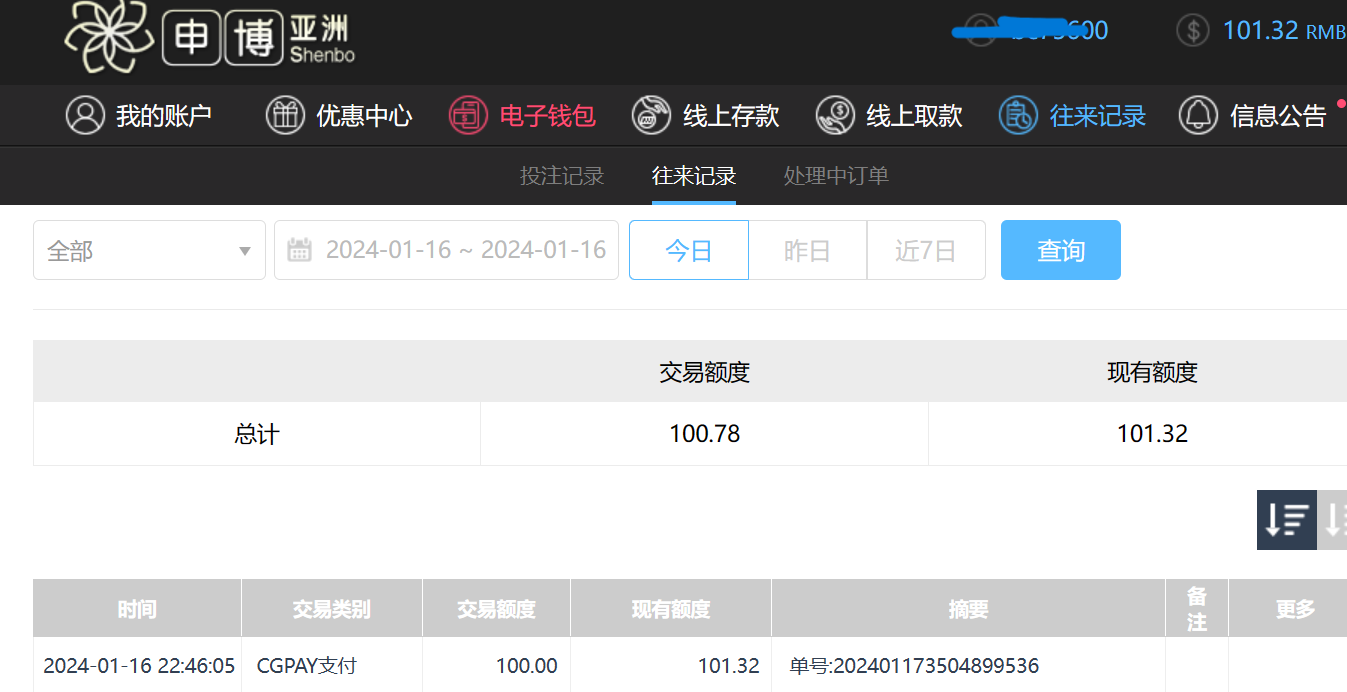Click the descending sort icon
The image size is (1347, 692).
pos(1287,520)
